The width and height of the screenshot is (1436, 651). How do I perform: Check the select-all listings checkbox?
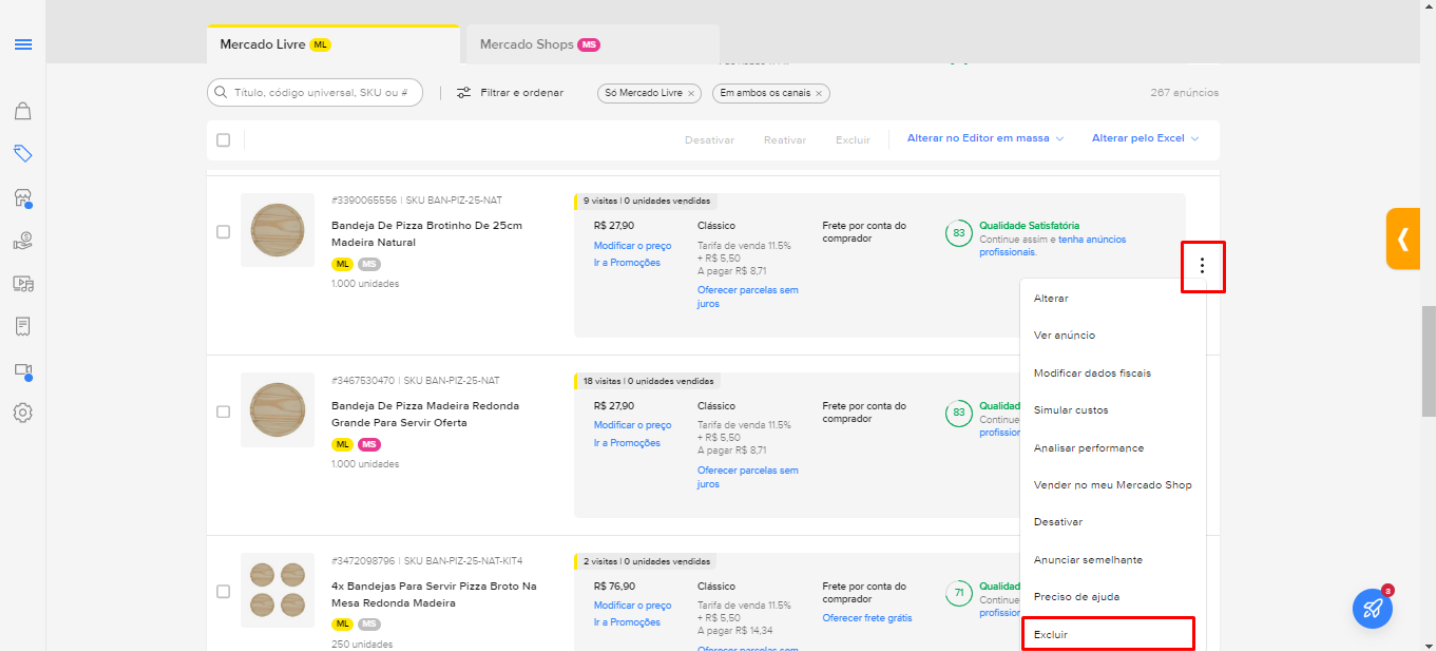coord(223,140)
